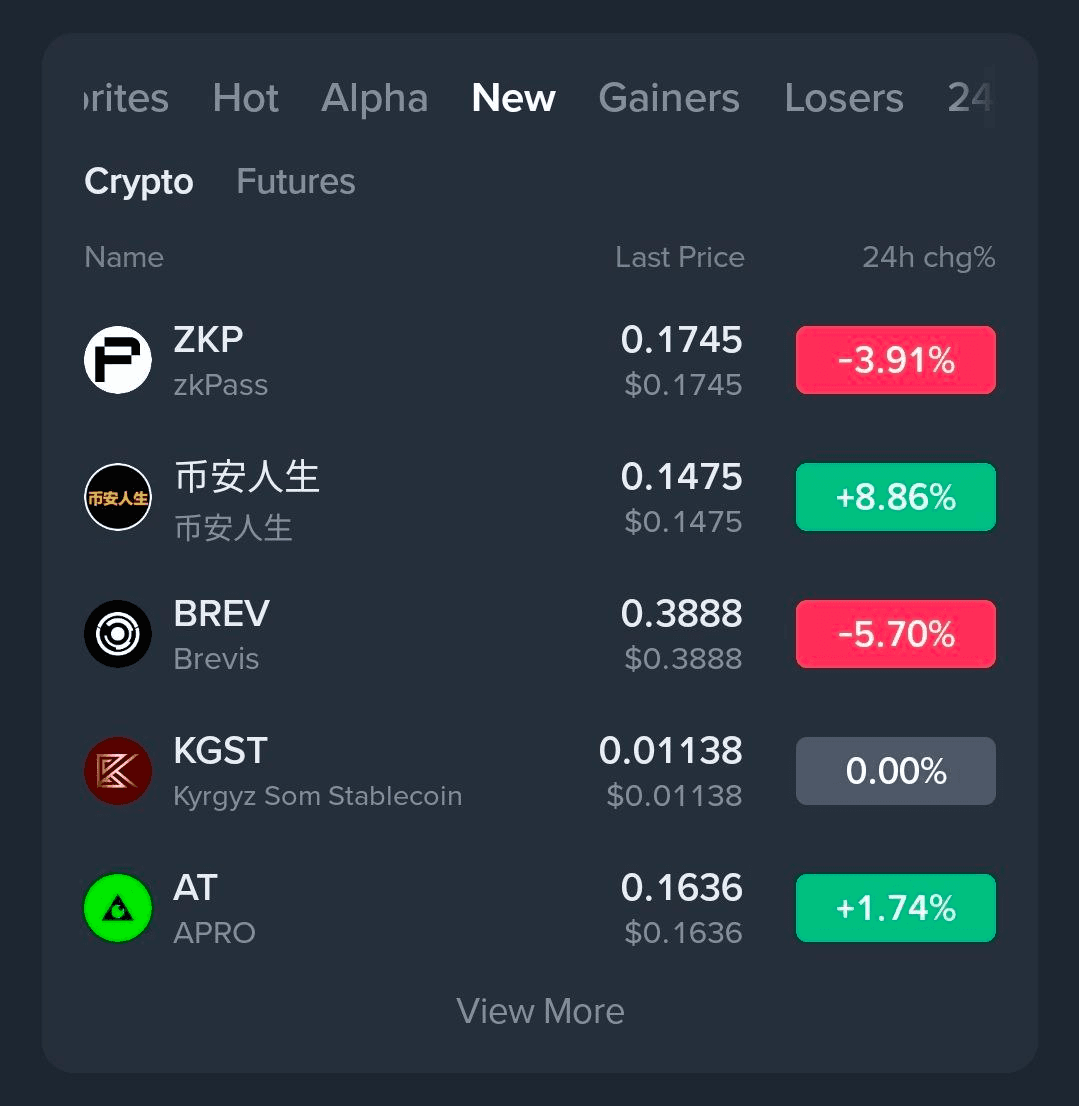The height and width of the screenshot is (1106, 1079).
Task: Select the Crypto sub-tab
Action: [x=139, y=182]
